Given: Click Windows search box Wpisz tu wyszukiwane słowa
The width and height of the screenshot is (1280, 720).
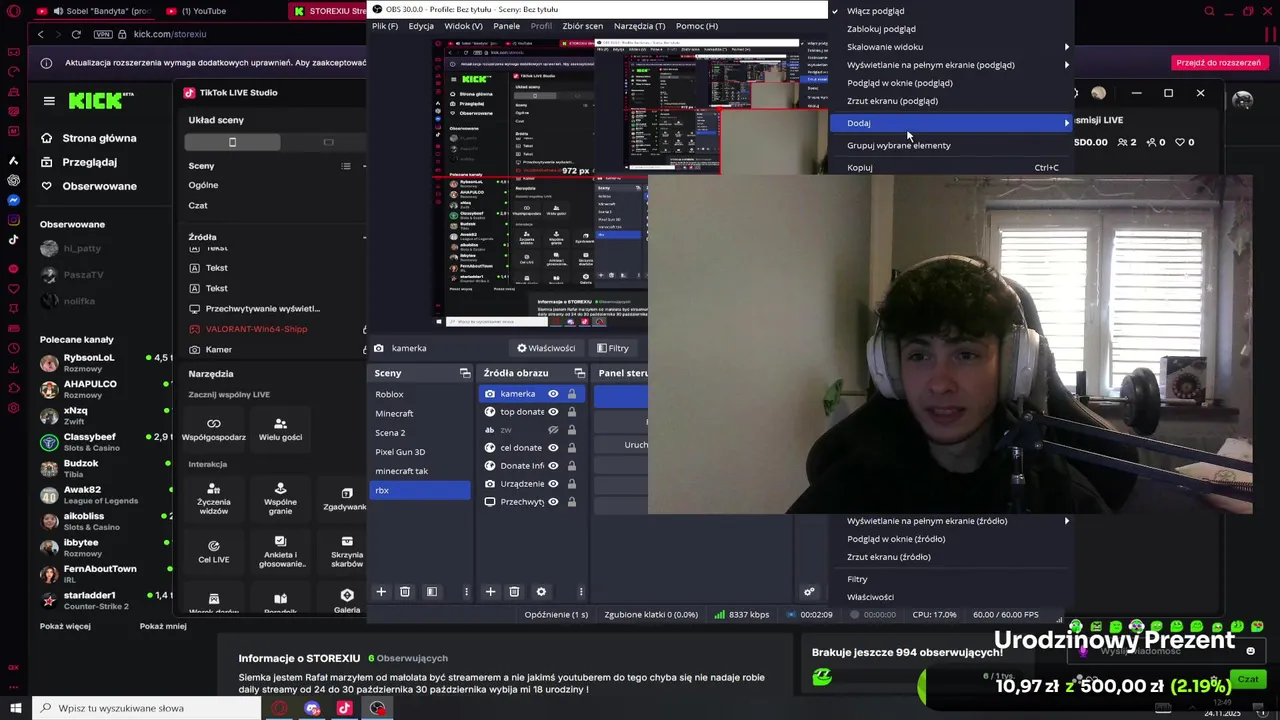Looking at the screenshot, I should (147, 708).
